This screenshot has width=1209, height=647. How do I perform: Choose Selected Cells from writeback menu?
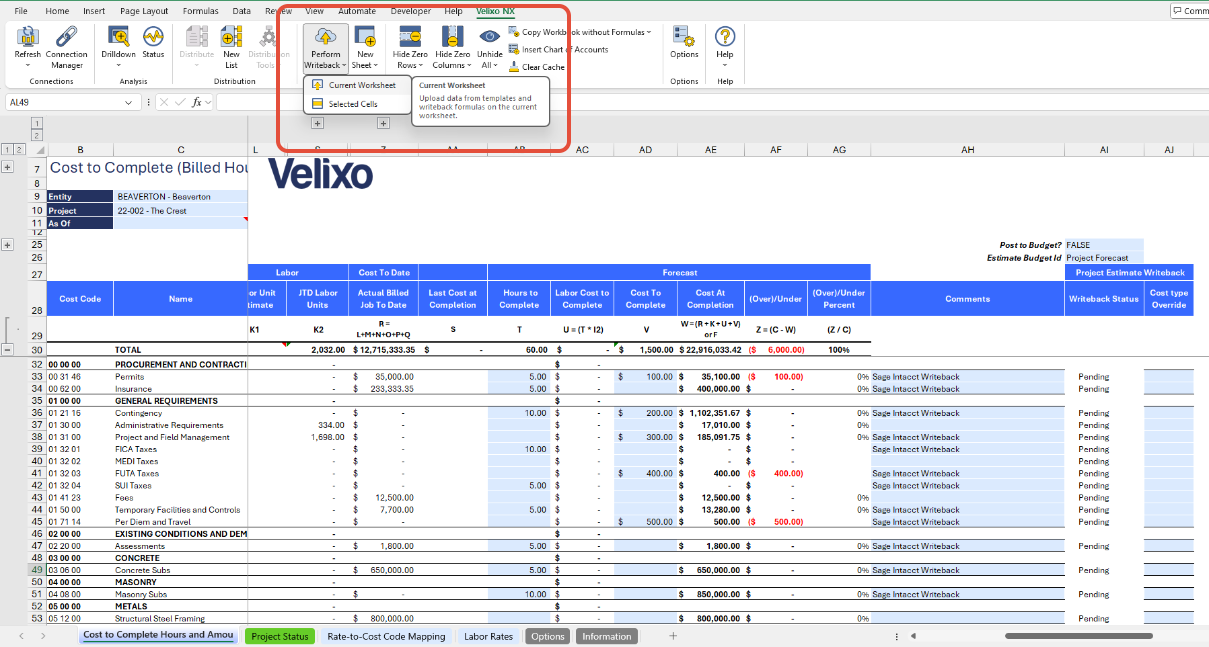coord(352,104)
